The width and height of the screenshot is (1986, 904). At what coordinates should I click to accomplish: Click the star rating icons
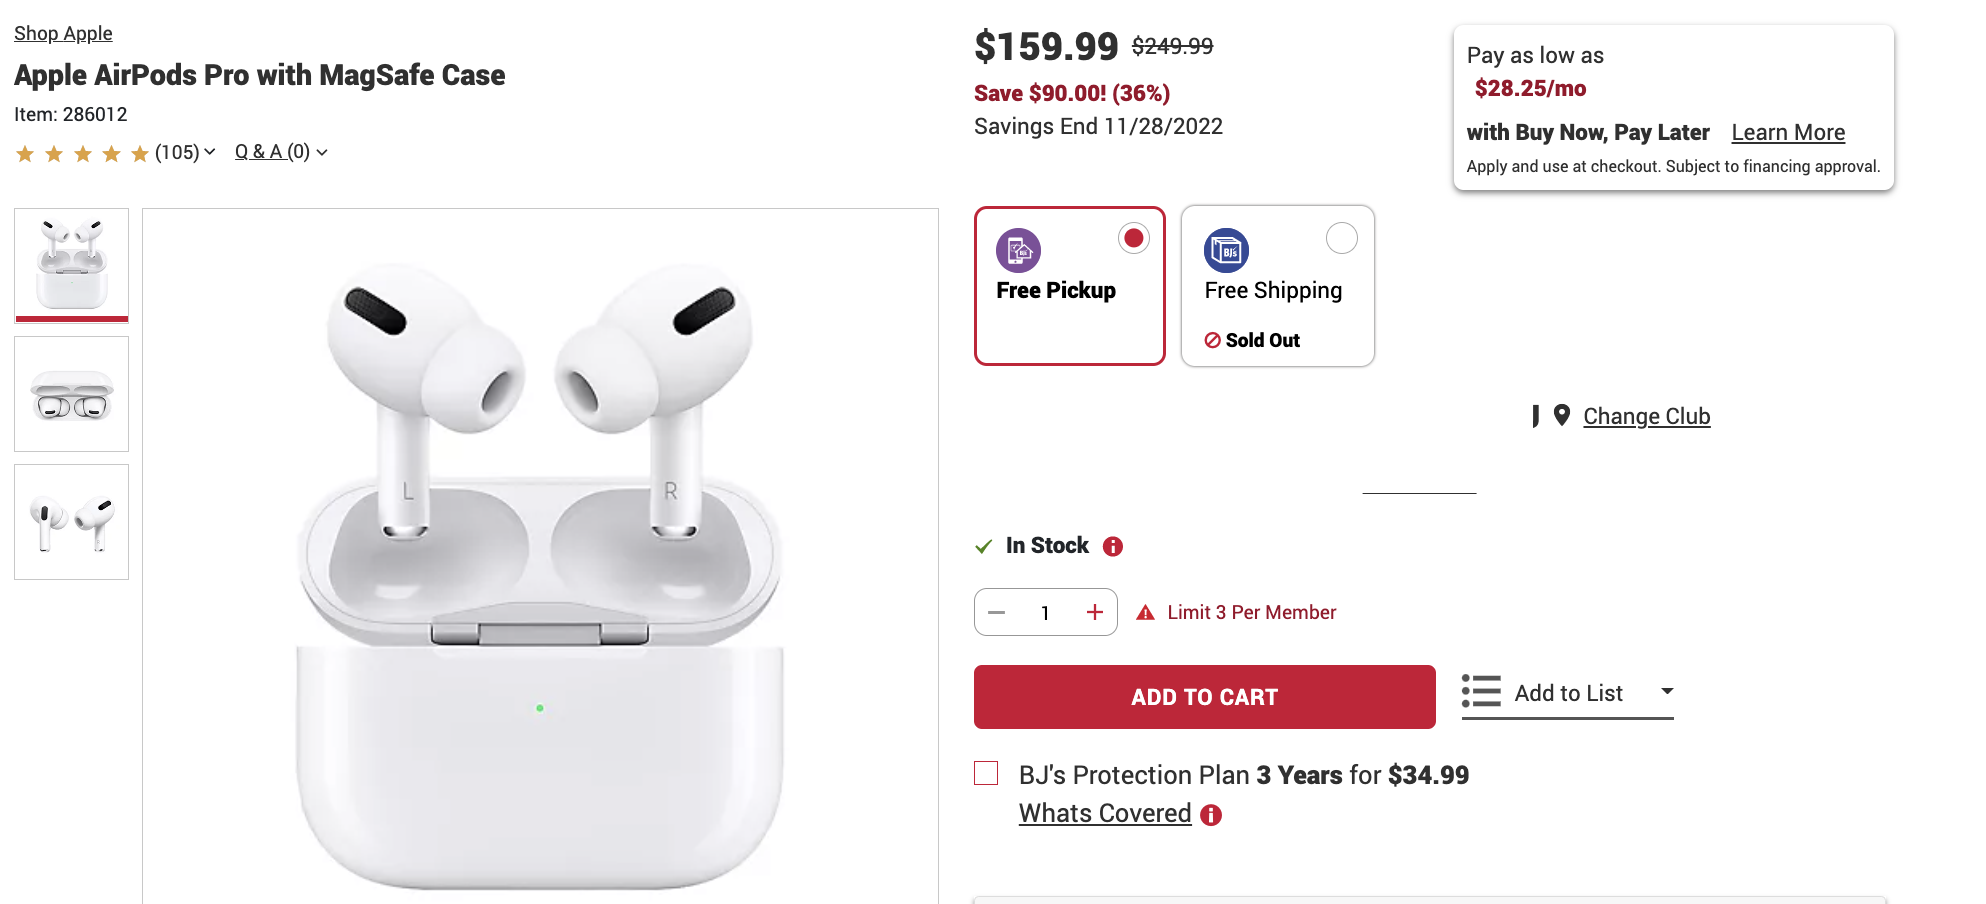click(x=82, y=153)
